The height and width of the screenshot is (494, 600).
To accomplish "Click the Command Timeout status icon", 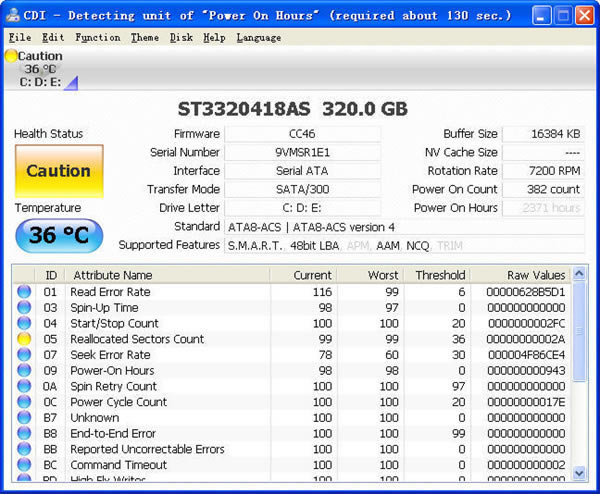I will [24, 465].
